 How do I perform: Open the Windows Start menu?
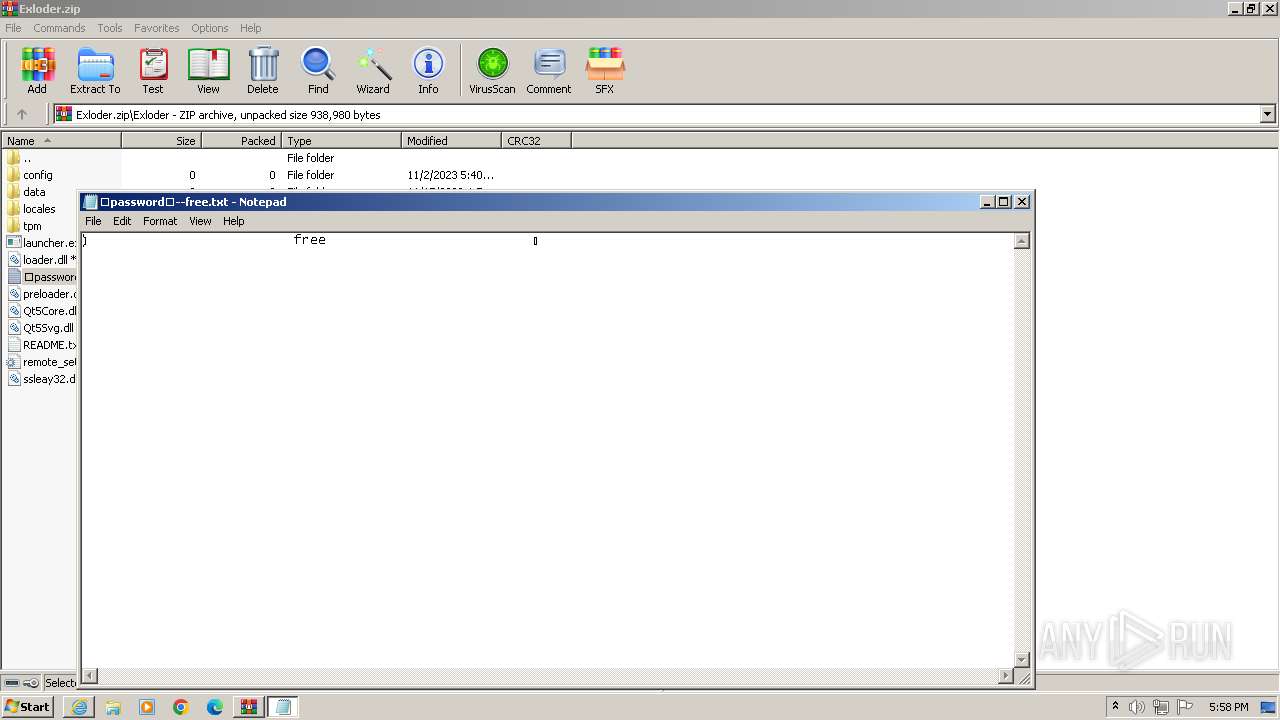point(28,707)
